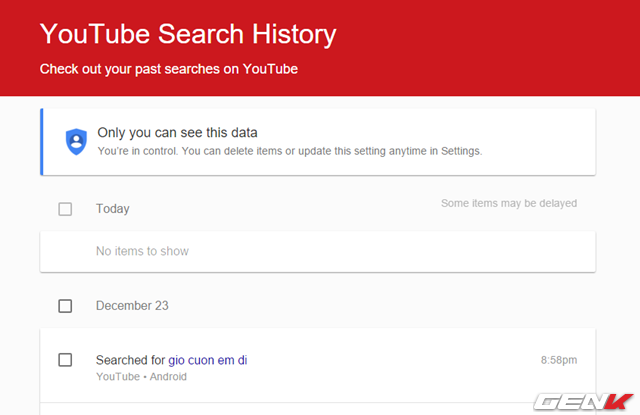Click the GENK watermark logo
This screenshot has width=640, height=415.
point(582,398)
